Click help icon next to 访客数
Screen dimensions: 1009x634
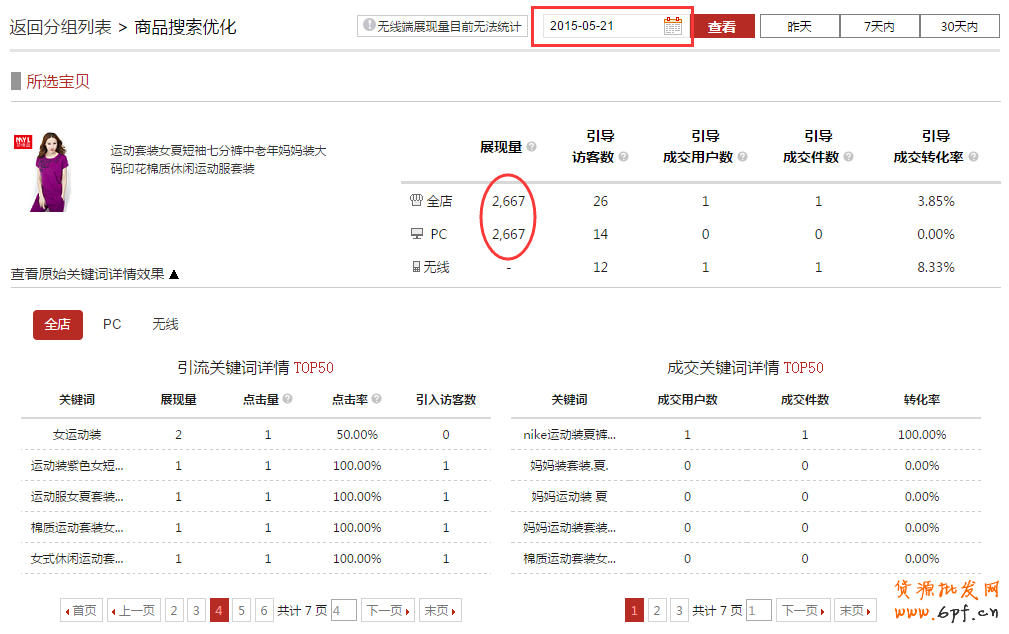pyautogui.click(x=623, y=157)
